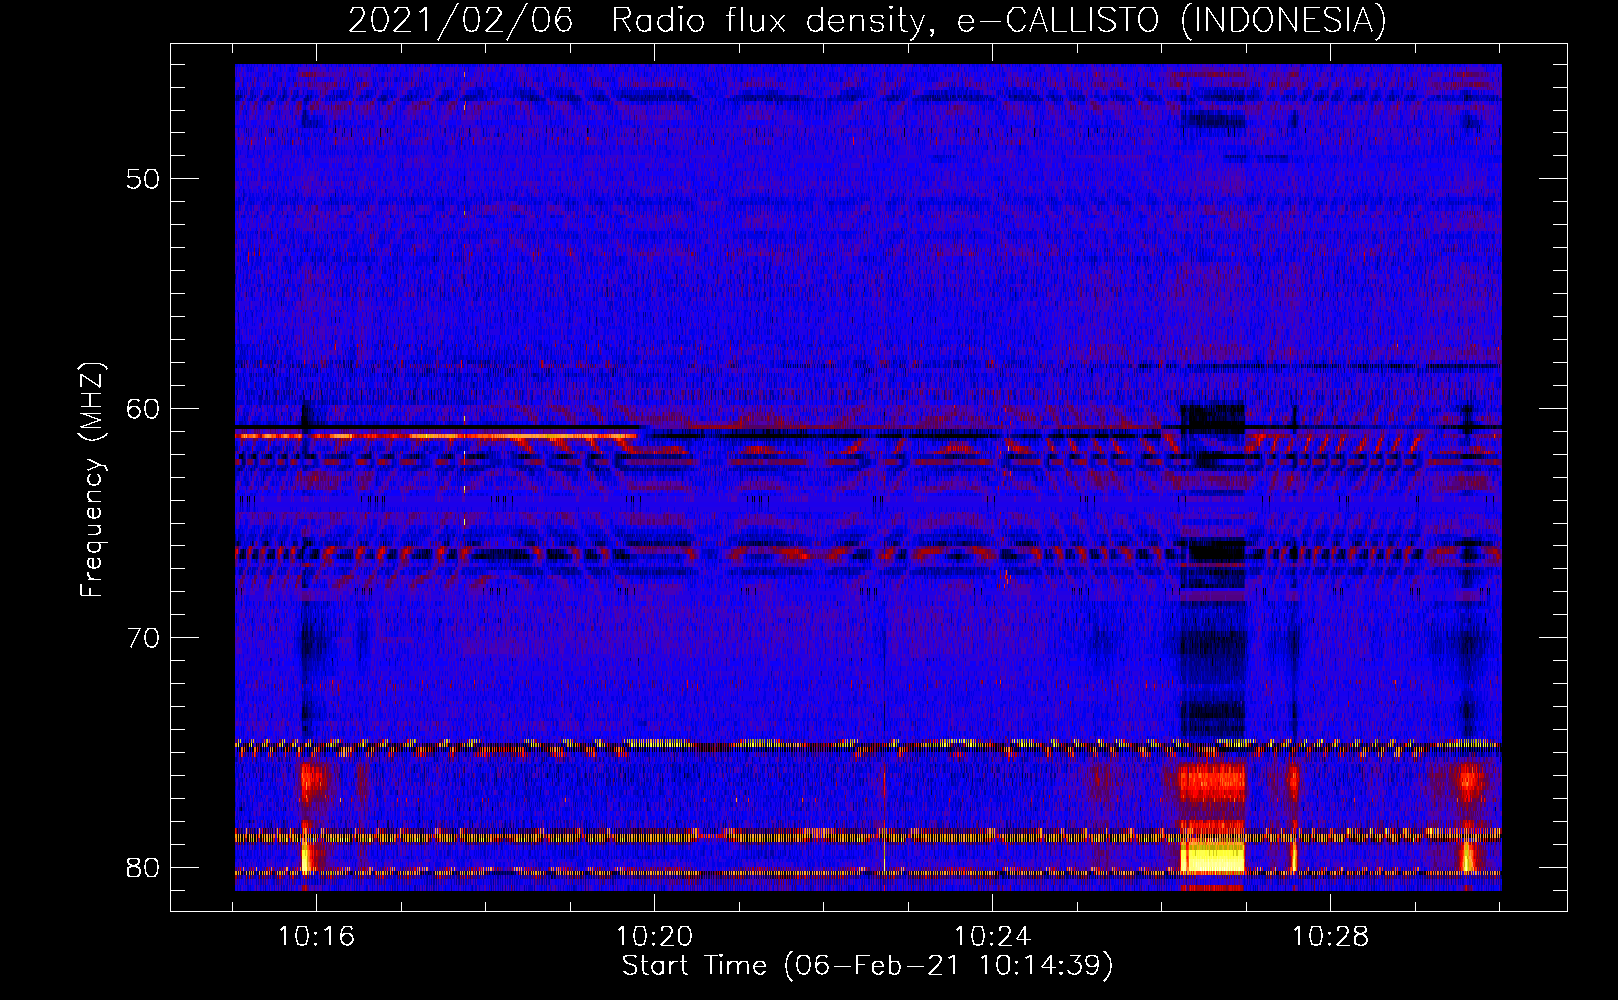Click the frequency tick label '80'
The width and height of the screenshot is (1618, 1000).
coord(144,867)
